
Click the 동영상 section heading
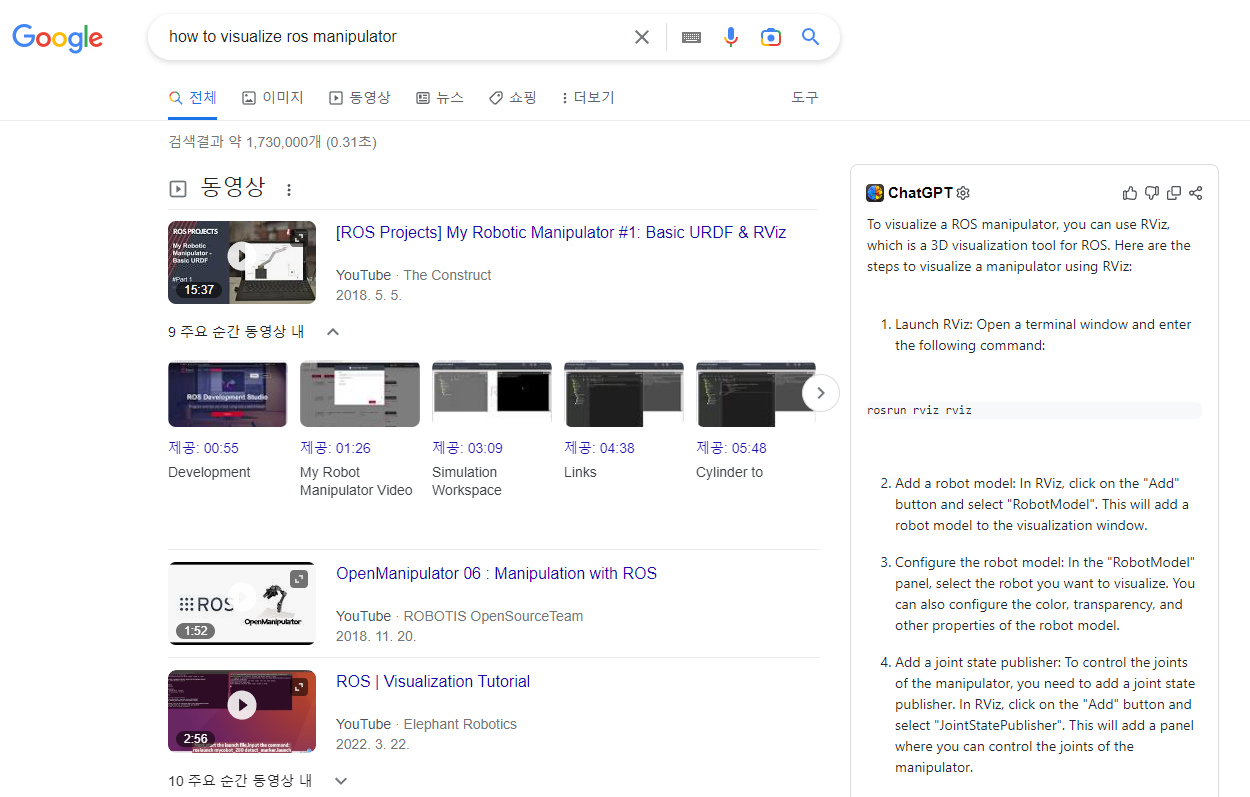tap(233, 188)
